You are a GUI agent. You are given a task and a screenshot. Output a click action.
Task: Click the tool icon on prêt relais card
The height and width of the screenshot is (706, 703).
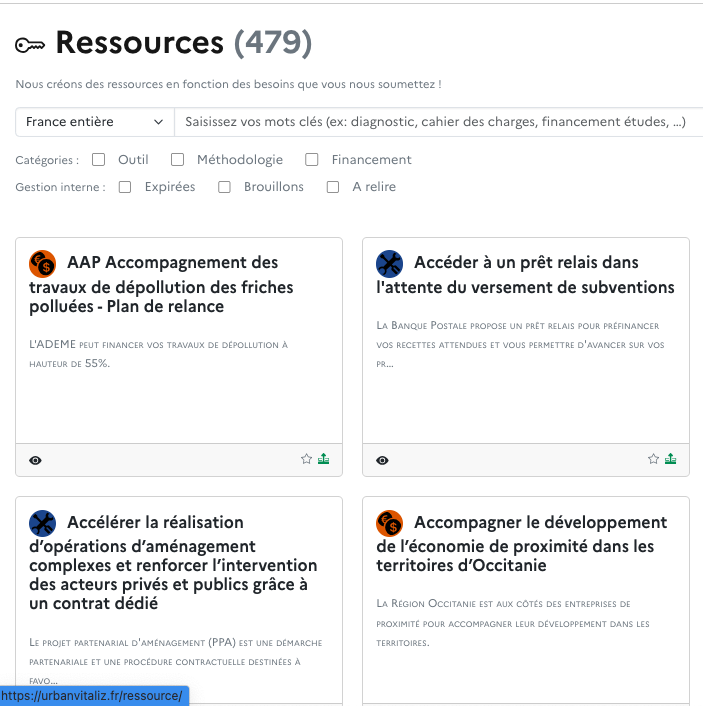(389, 263)
